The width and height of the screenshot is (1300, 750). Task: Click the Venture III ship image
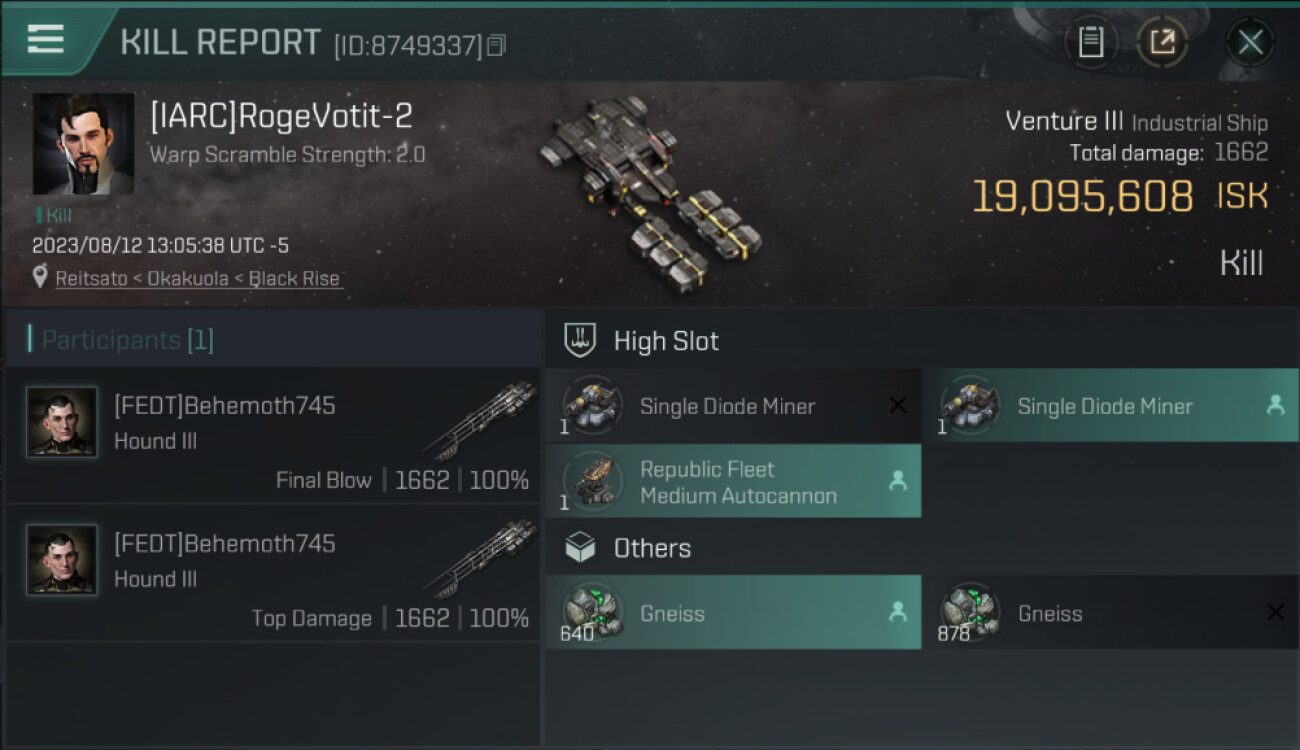[x=648, y=188]
